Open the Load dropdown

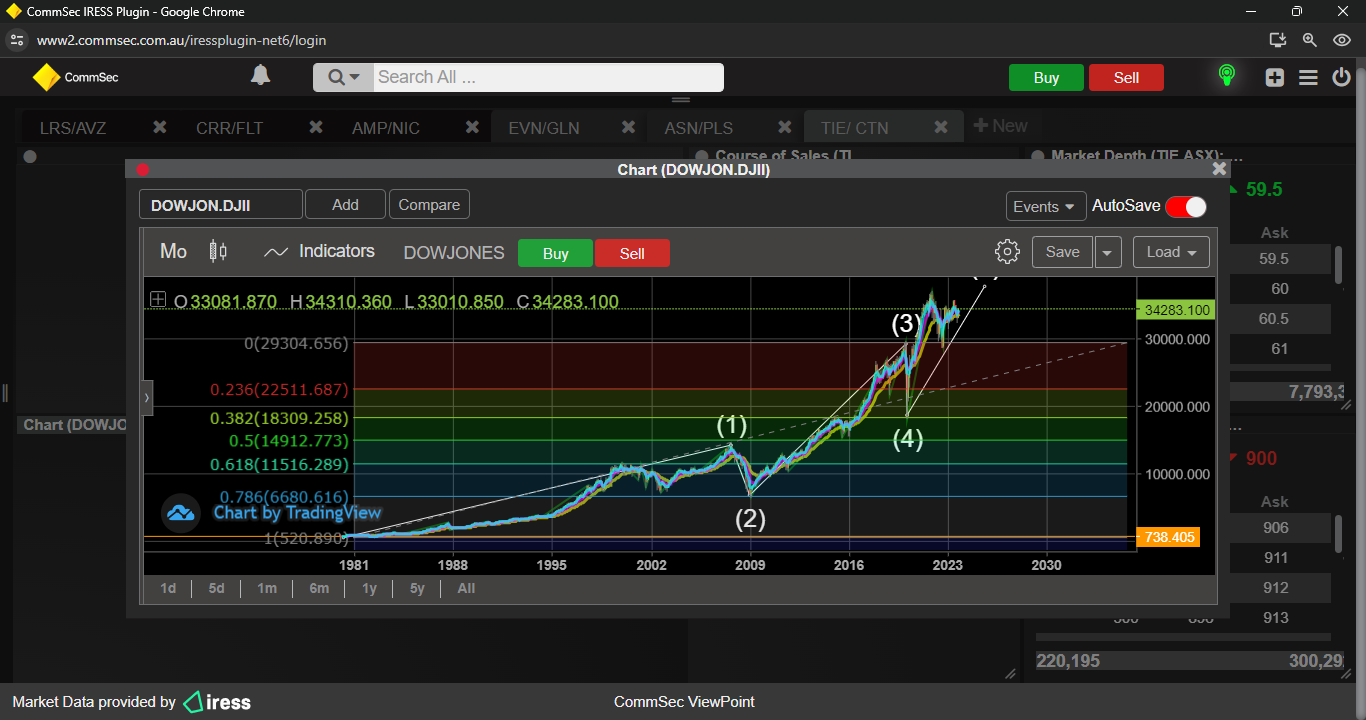(x=1171, y=252)
